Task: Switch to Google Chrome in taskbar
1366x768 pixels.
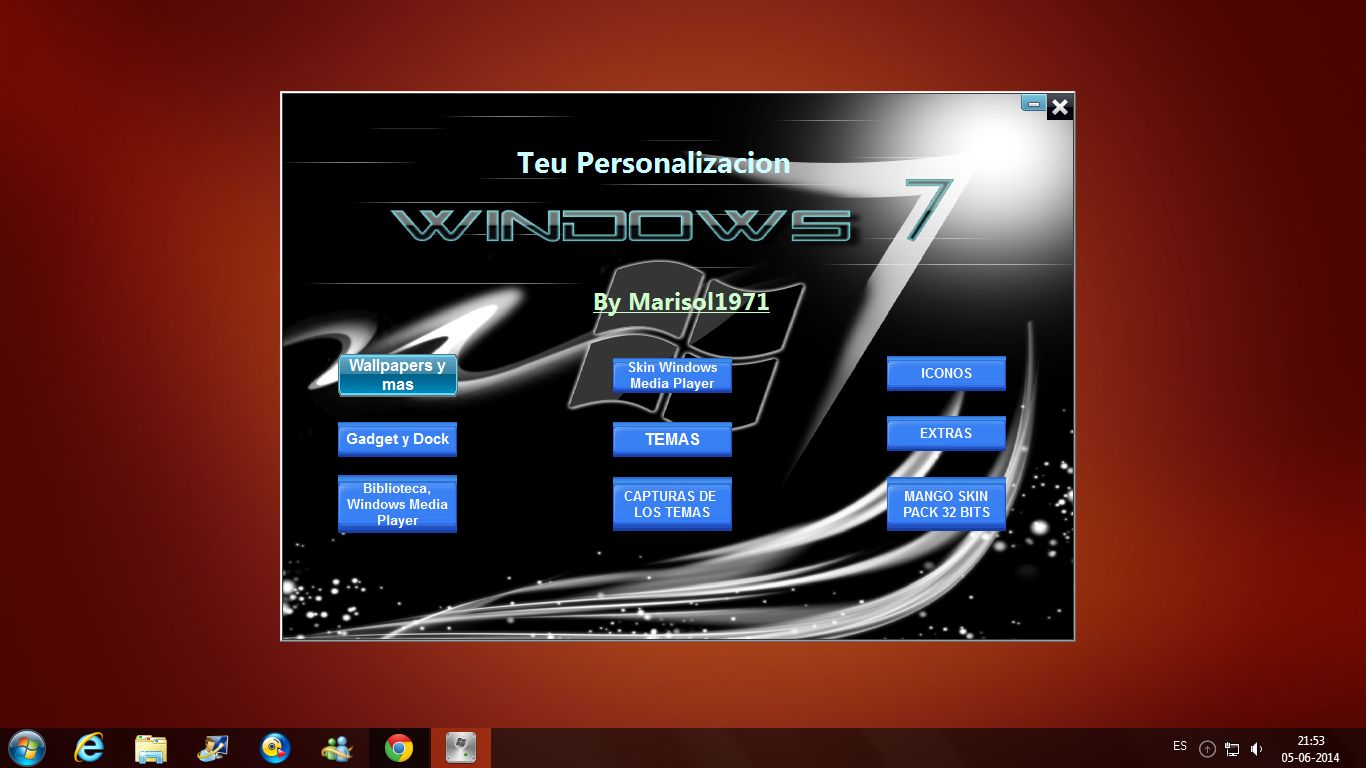Action: click(x=399, y=748)
